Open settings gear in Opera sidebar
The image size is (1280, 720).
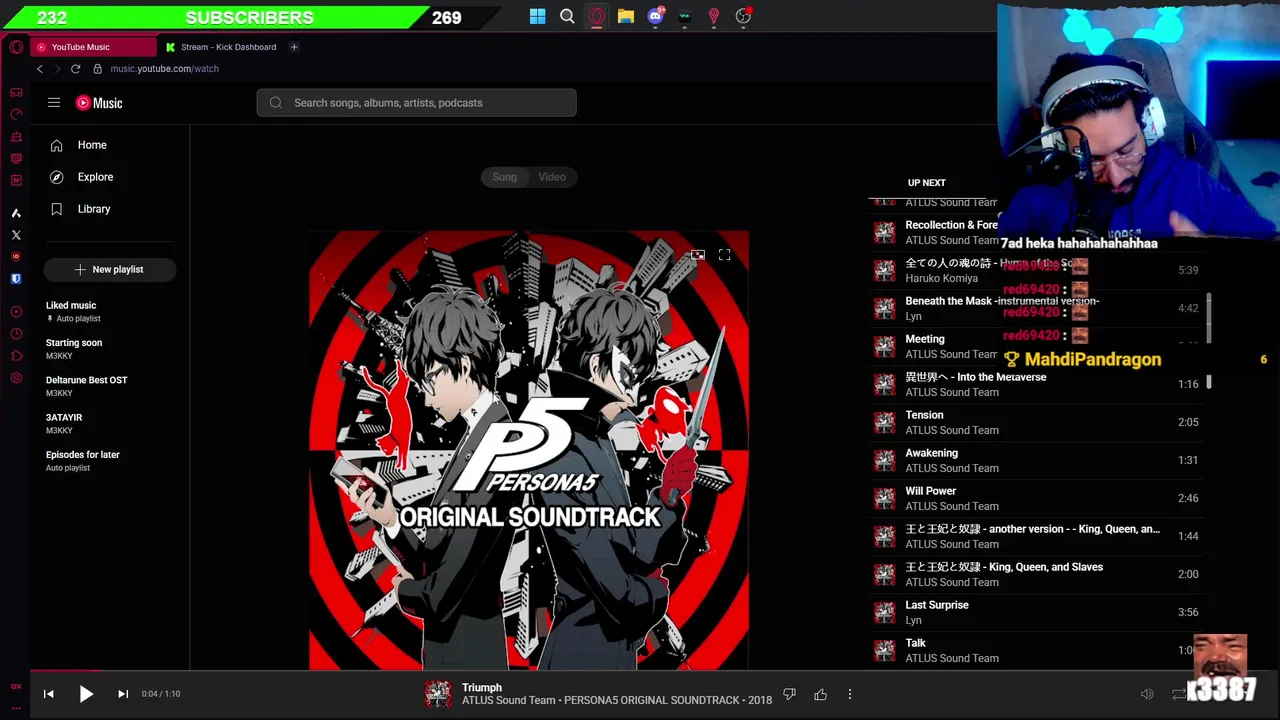[16, 378]
